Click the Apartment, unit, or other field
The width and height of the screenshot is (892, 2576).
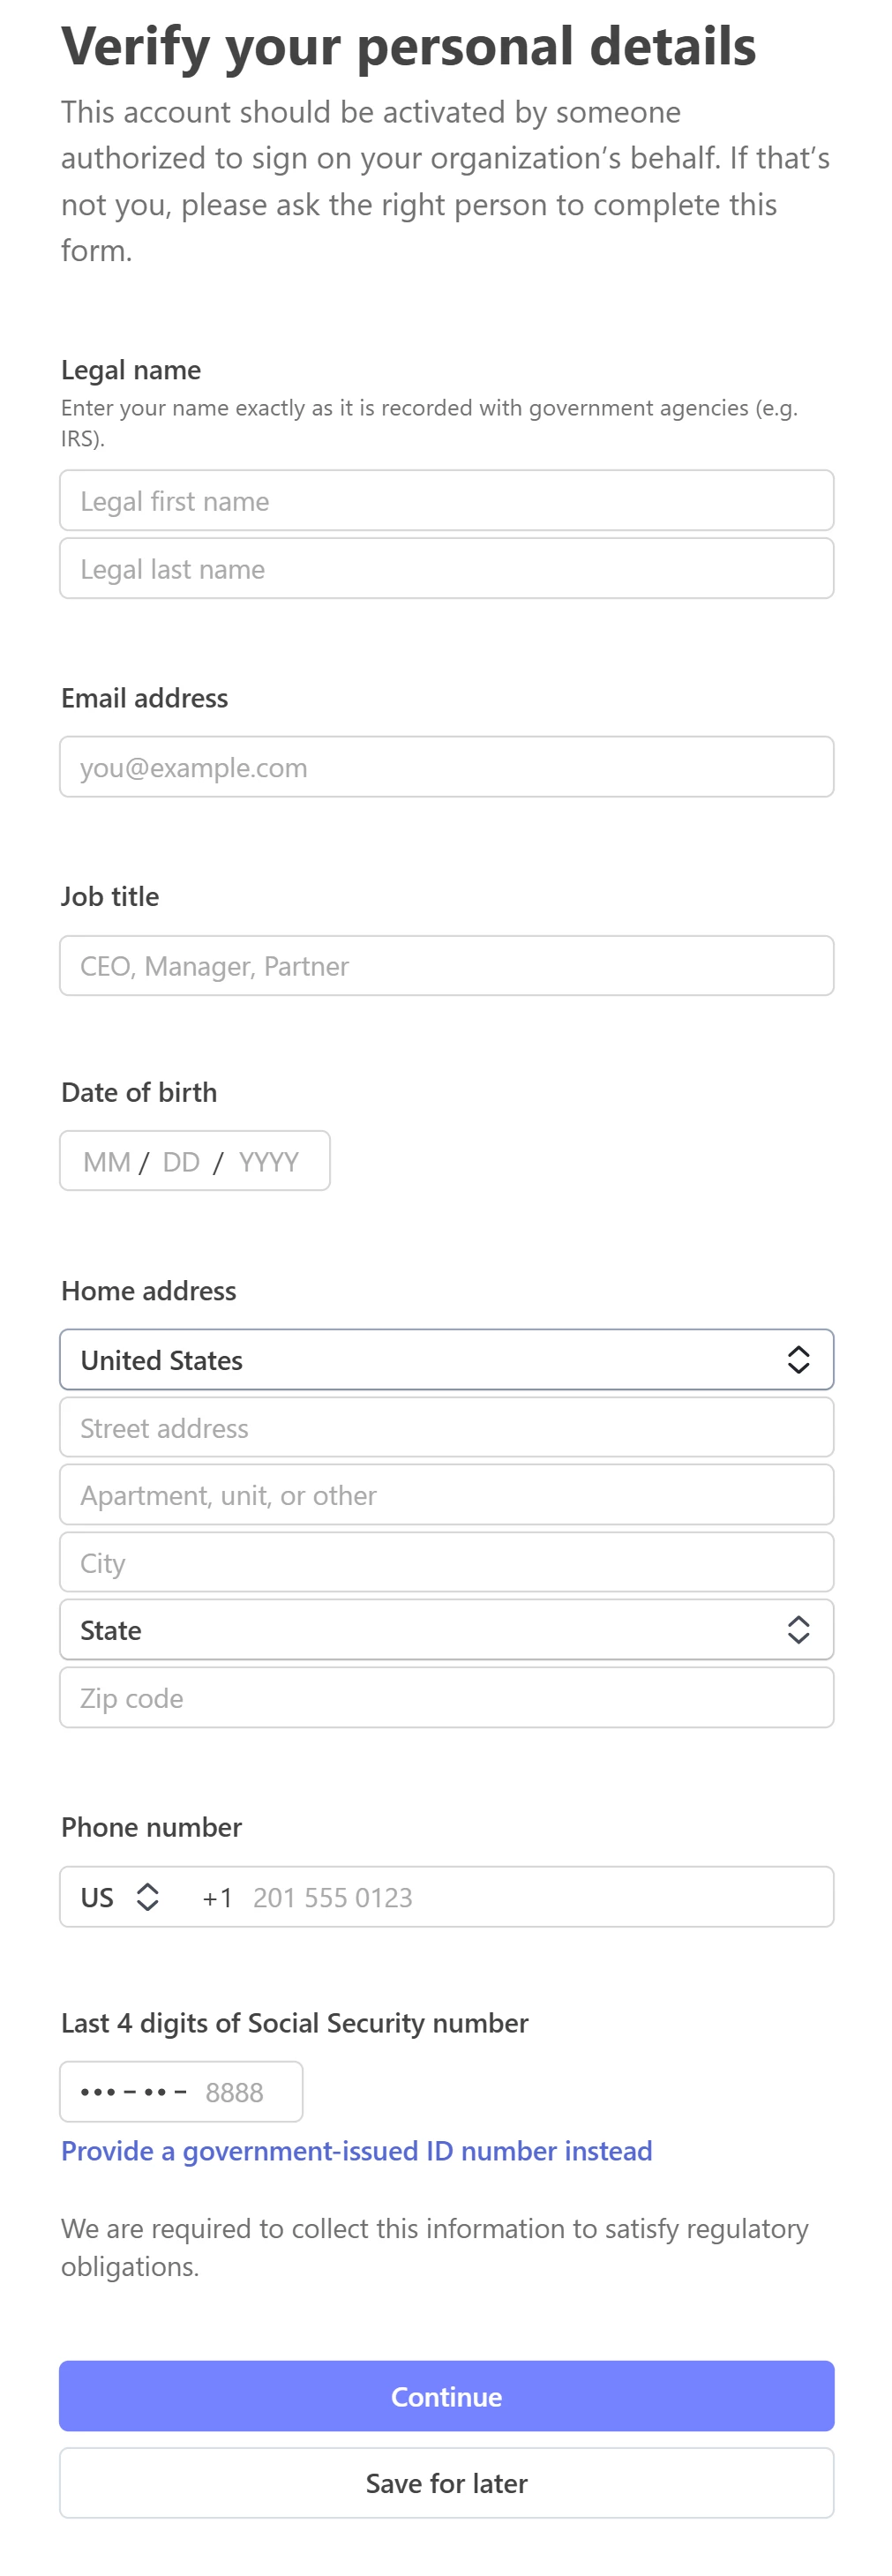(x=446, y=1494)
